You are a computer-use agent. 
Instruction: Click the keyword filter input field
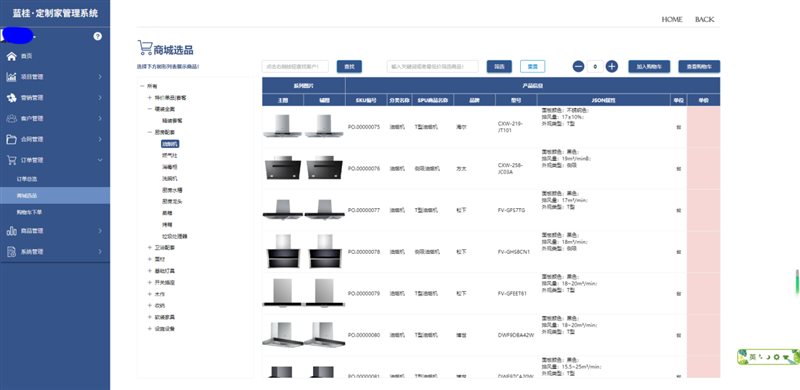coord(433,66)
